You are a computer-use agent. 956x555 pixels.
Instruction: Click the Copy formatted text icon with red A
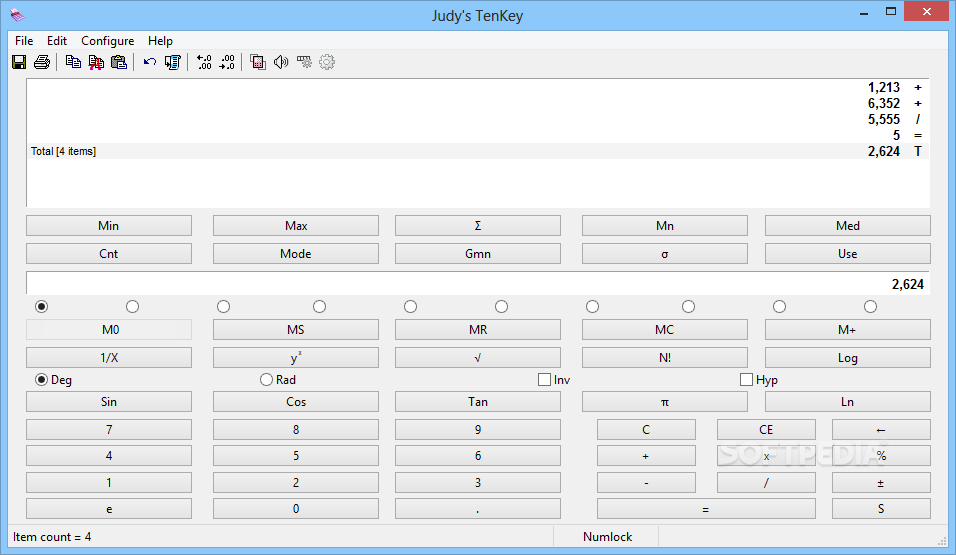pyautogui.click(x=96, y=62)
